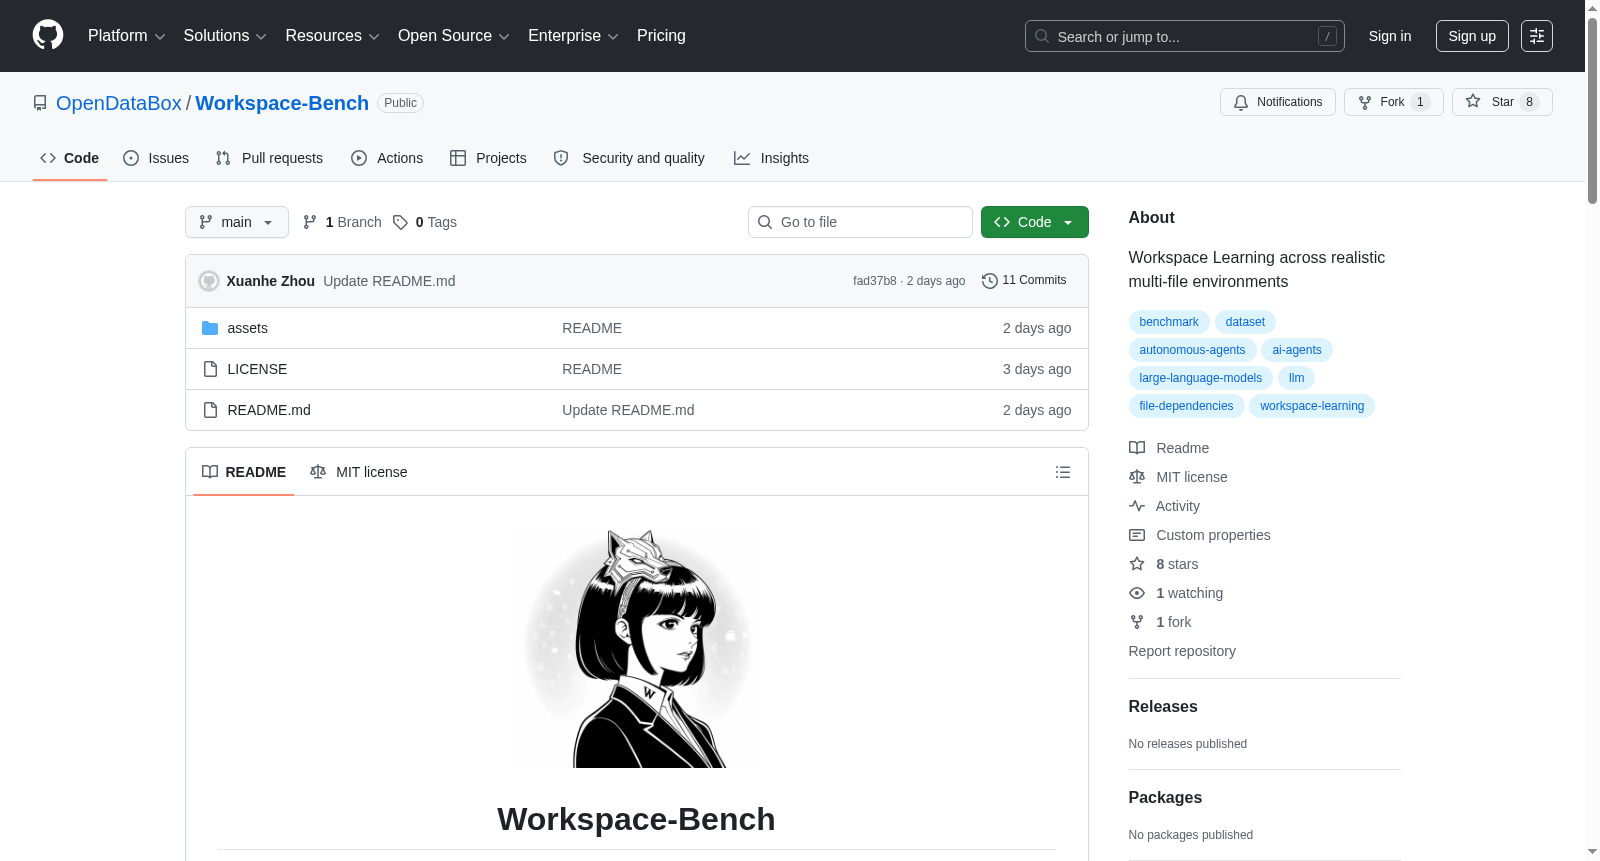Click the history clock icon beside 11 Commits
1600x861 pixels.
tap(990, 281)
